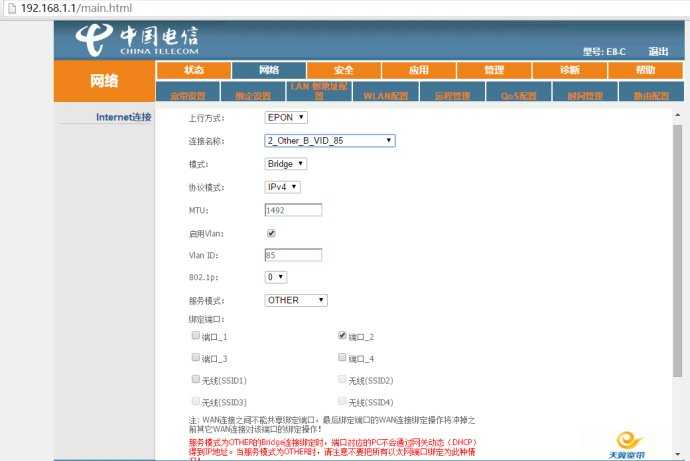Open the sub-tab right of WLAN配置
Image resolution: width=690 pixels, height=461 pixels.
(452, 91)
